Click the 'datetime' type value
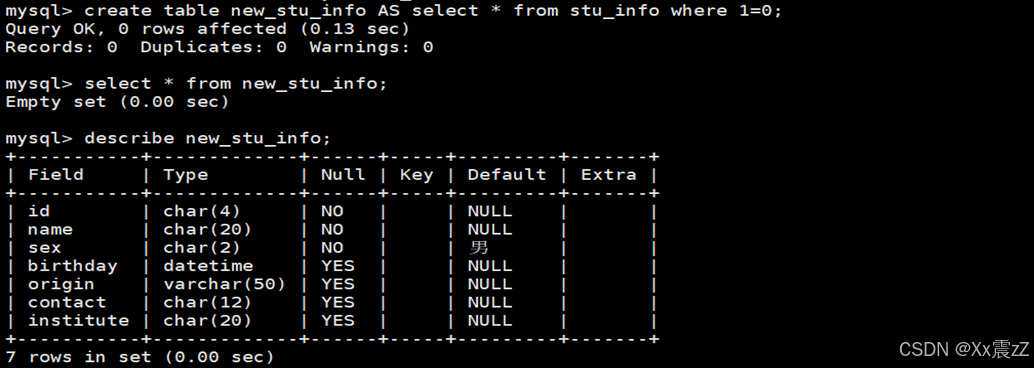Image resolution: width=1034 pixels, height=368 pixels. [208, 266]
